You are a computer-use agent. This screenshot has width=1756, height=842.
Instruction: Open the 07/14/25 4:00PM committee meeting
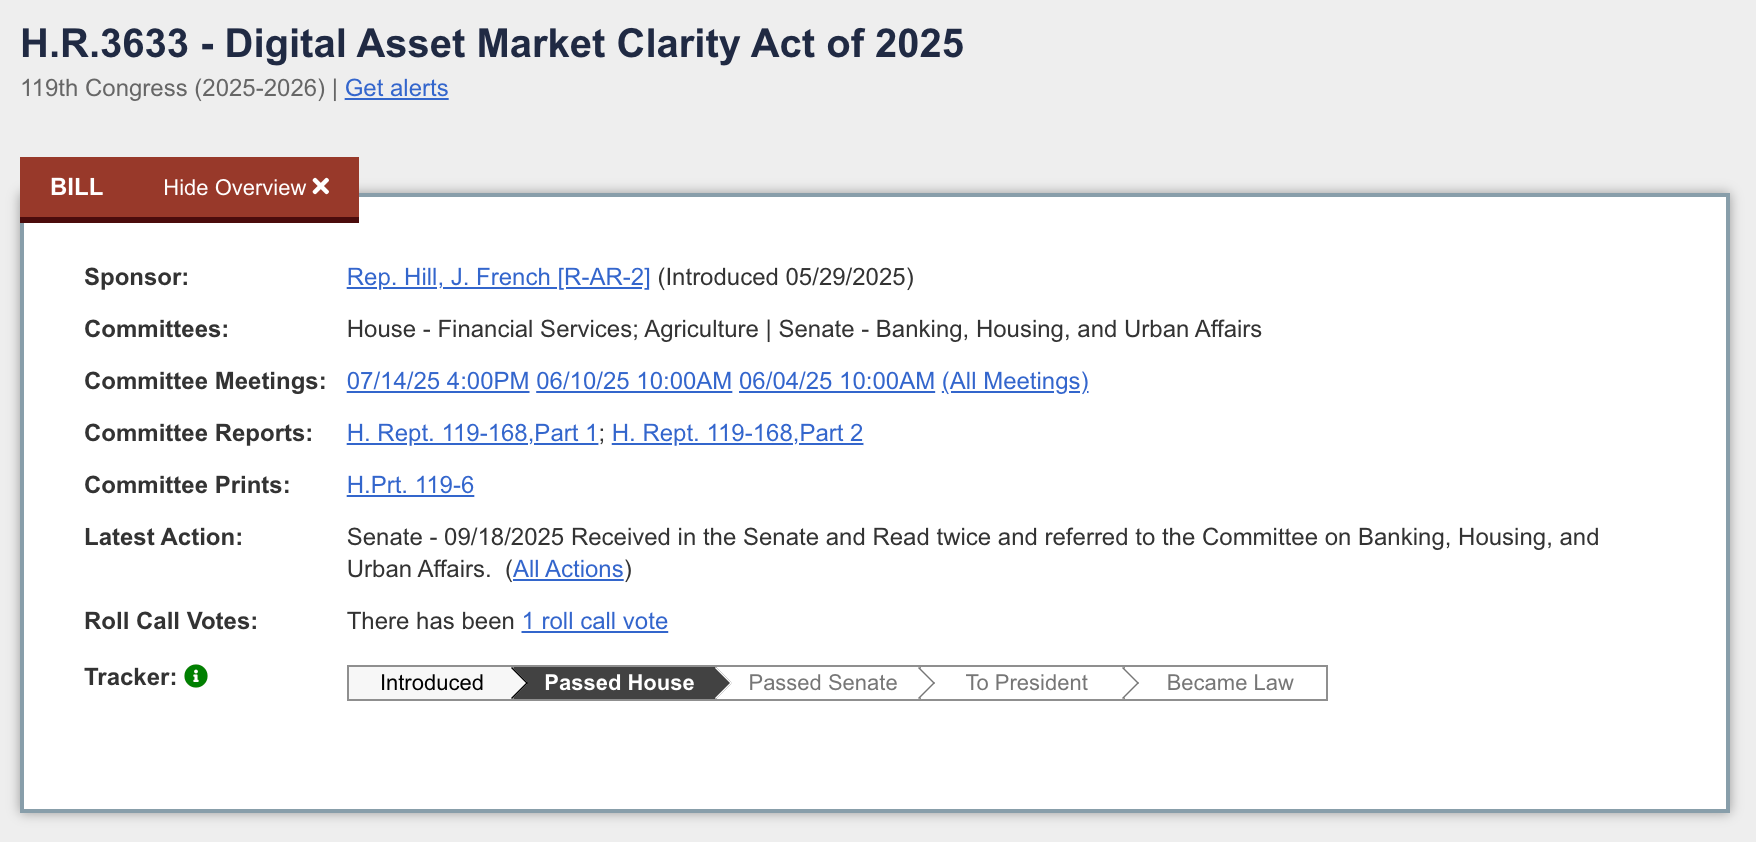(x=437, y=381)
